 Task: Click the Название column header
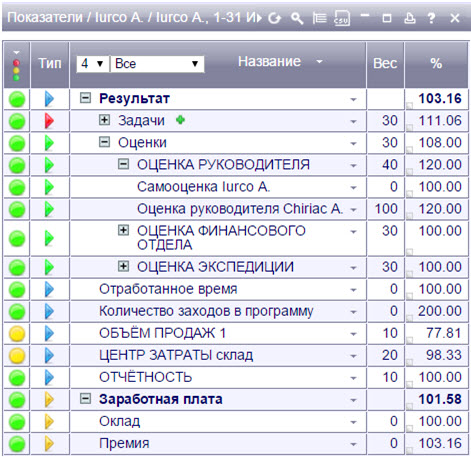coord(269,62)
